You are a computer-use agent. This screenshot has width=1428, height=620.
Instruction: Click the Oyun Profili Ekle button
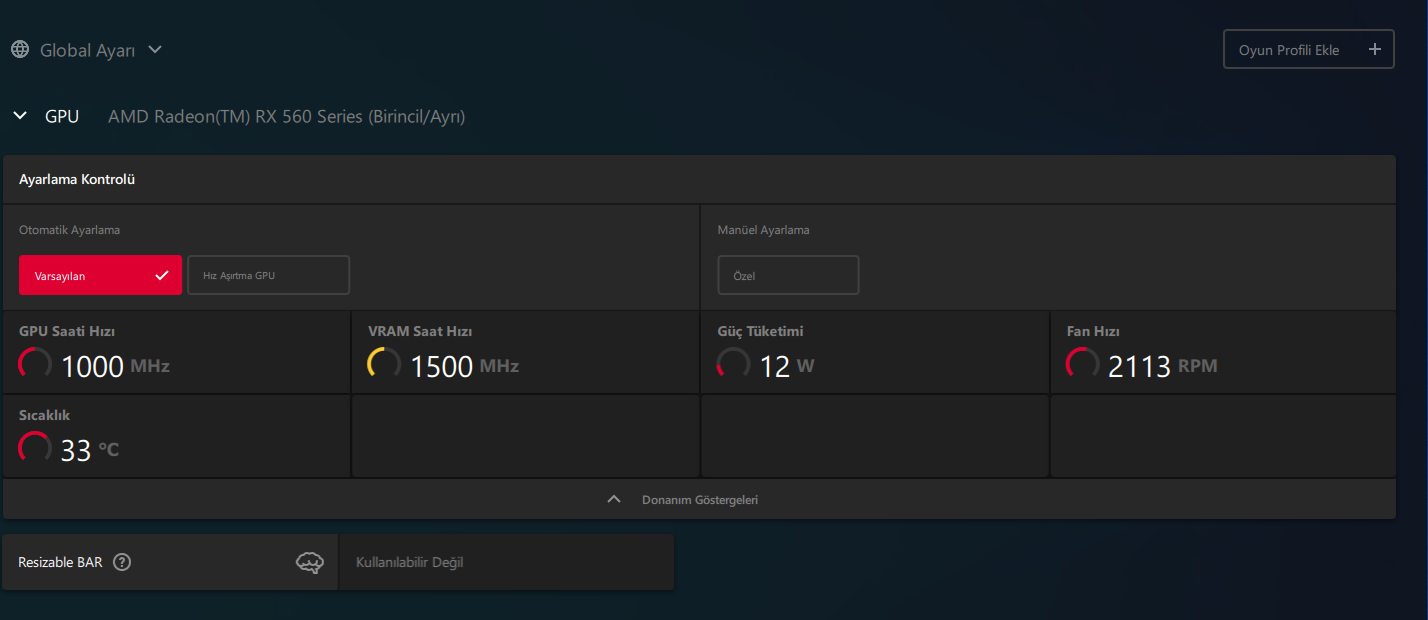click(1308, 49)
